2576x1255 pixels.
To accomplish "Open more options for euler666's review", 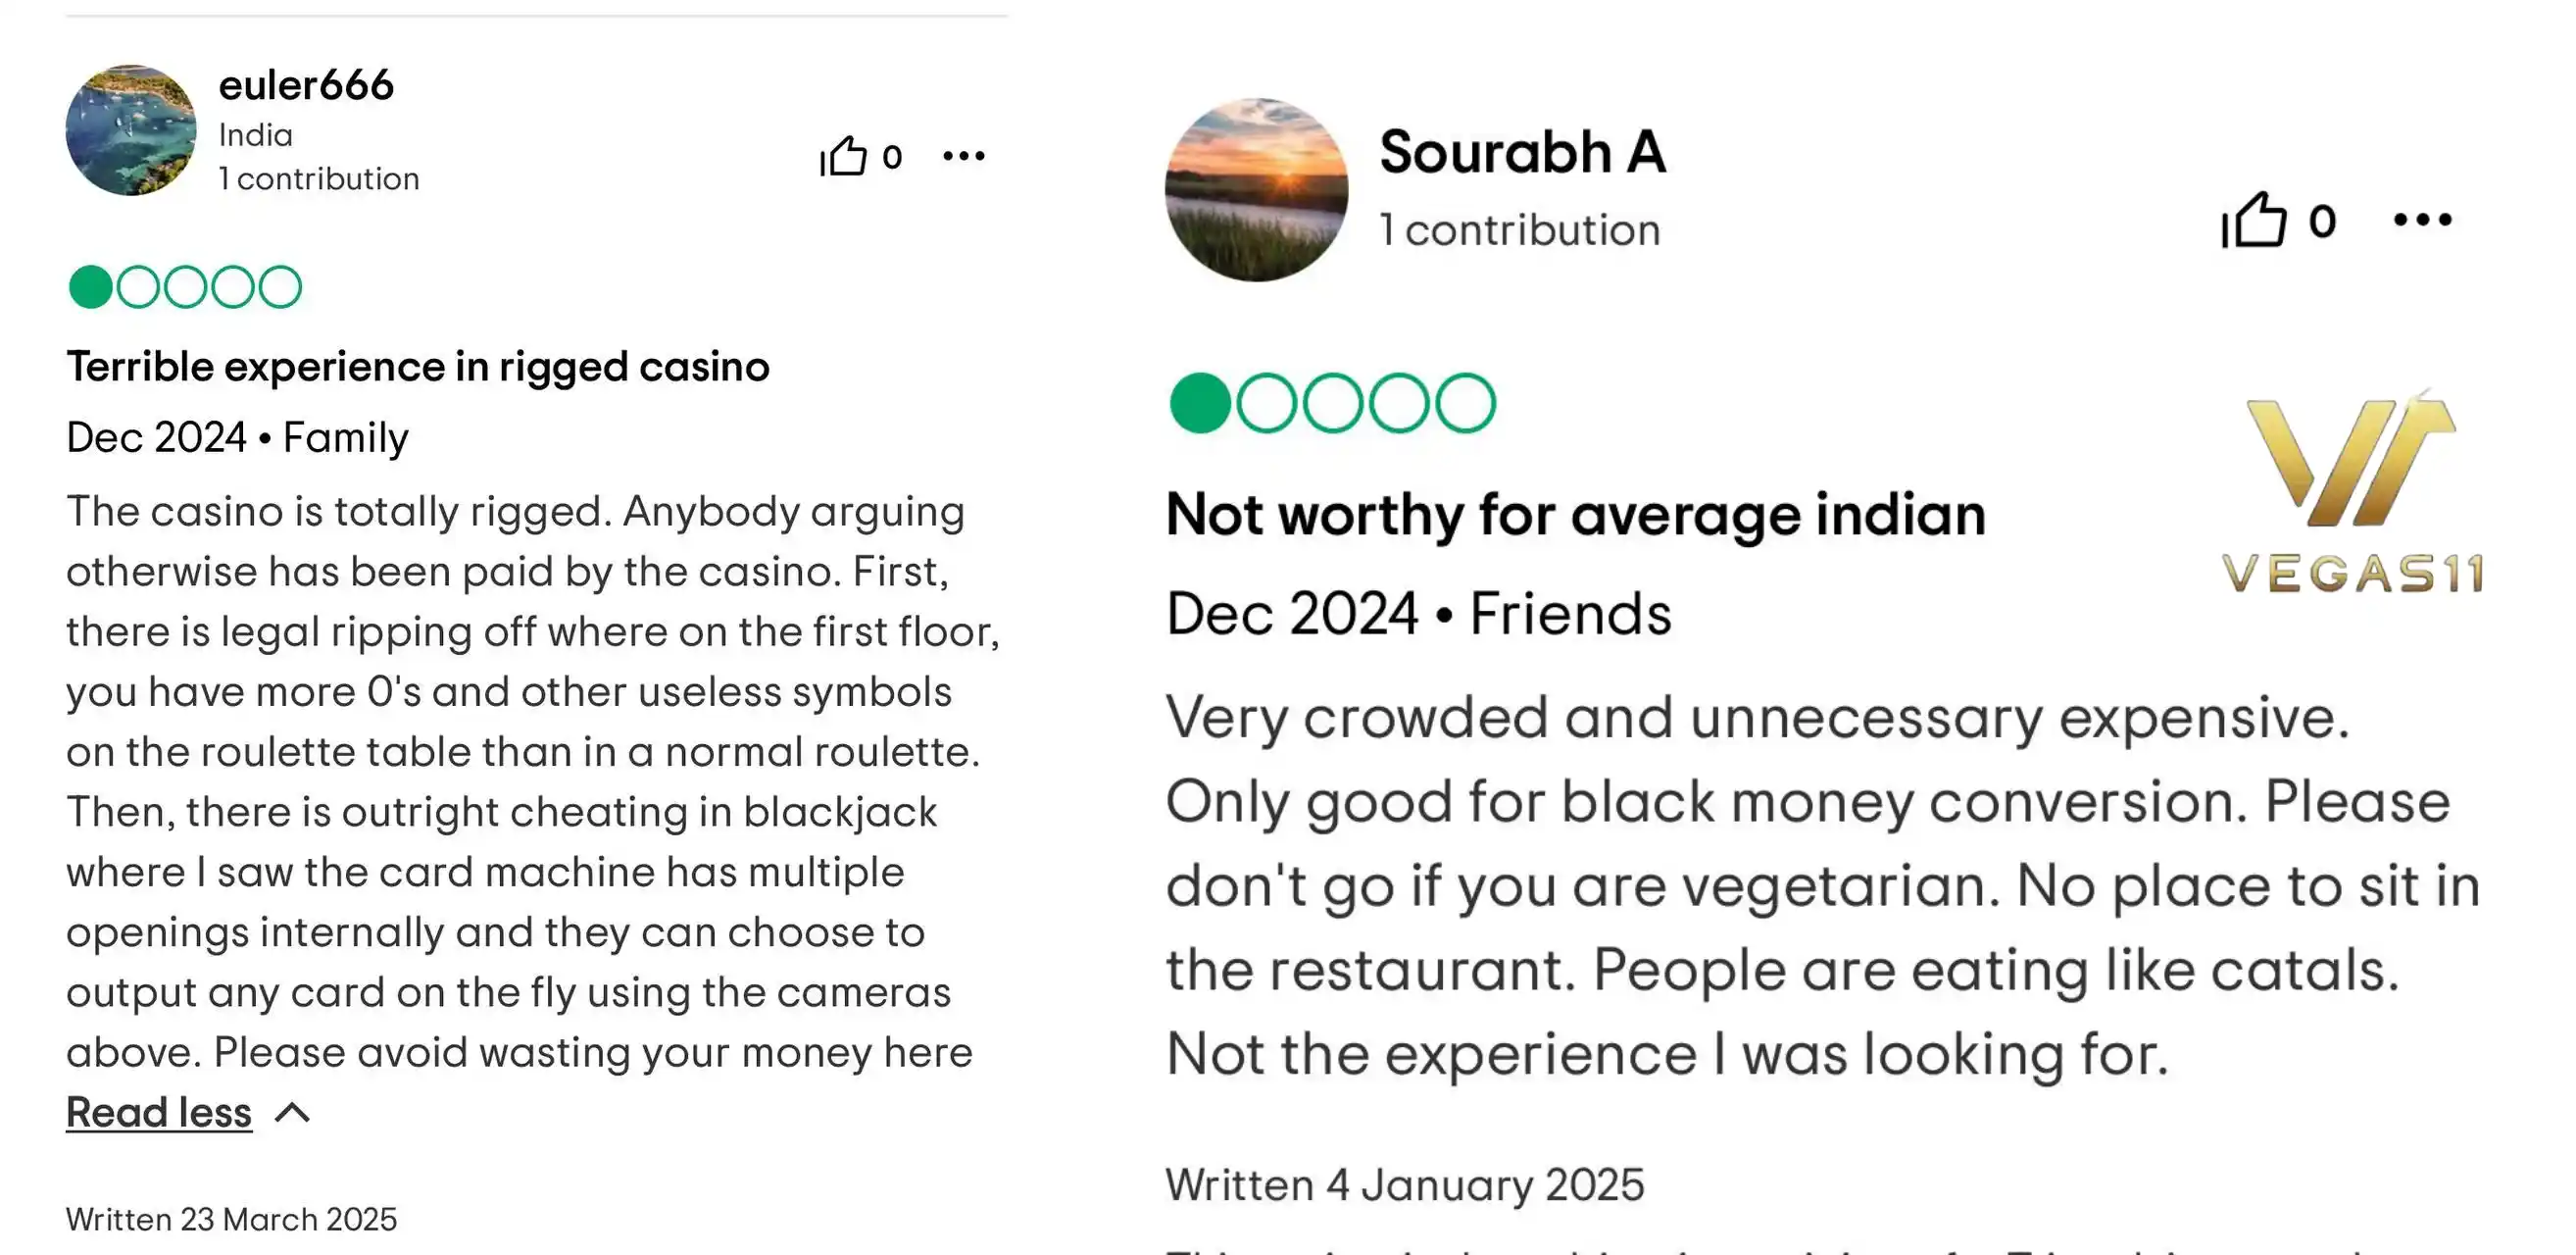I will coord(964,156).
